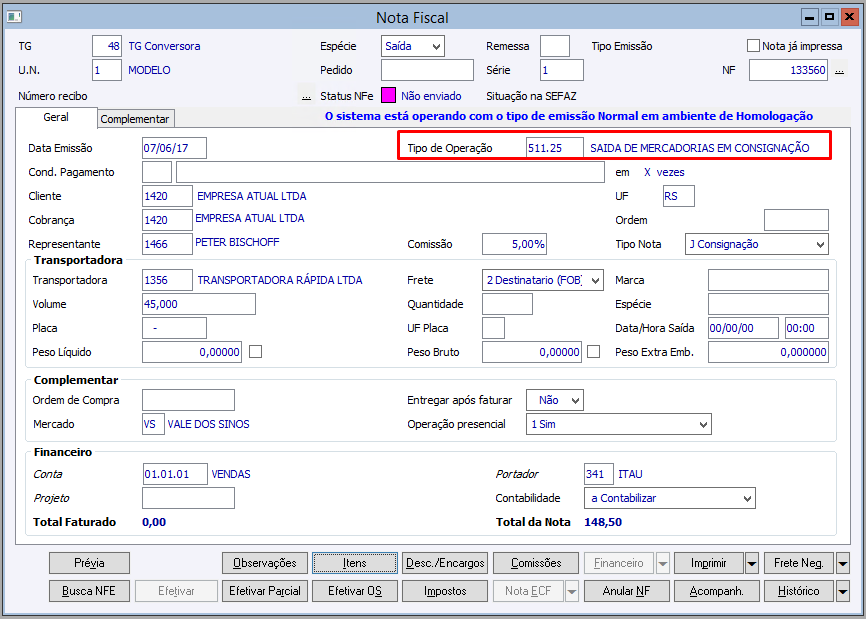866x619 pixels.
Task: Open the Número recibo lookup ellipsis
Action: click(306, 96)
